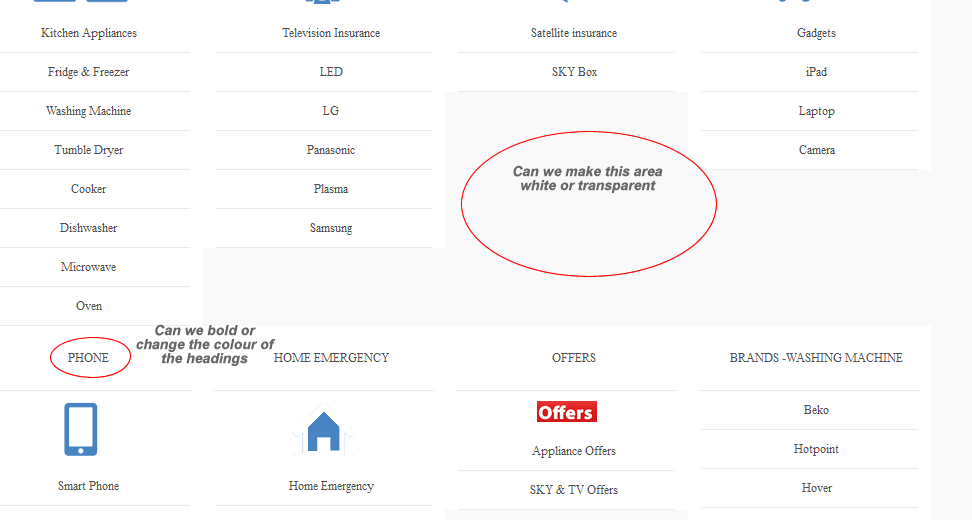This screenshot has height=520, width=972.
Task: Click the HOME EMERGENCY heading
Action: 331,358
